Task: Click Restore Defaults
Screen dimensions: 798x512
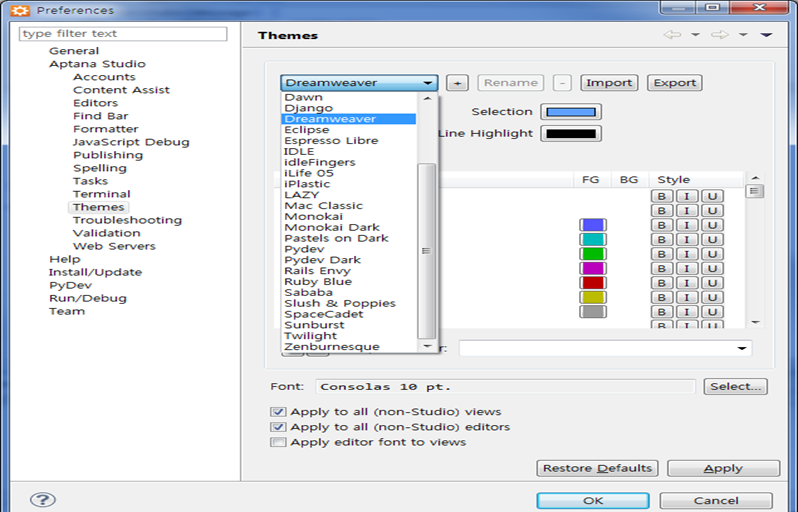Action: coord(597,468)
